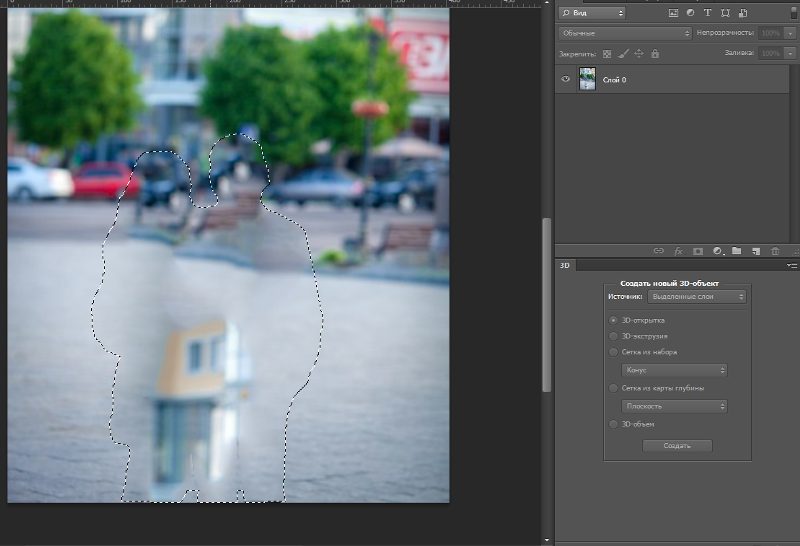800x546 pixels.
Task: Choose the 3D-объем radio option
Action: 613,424
